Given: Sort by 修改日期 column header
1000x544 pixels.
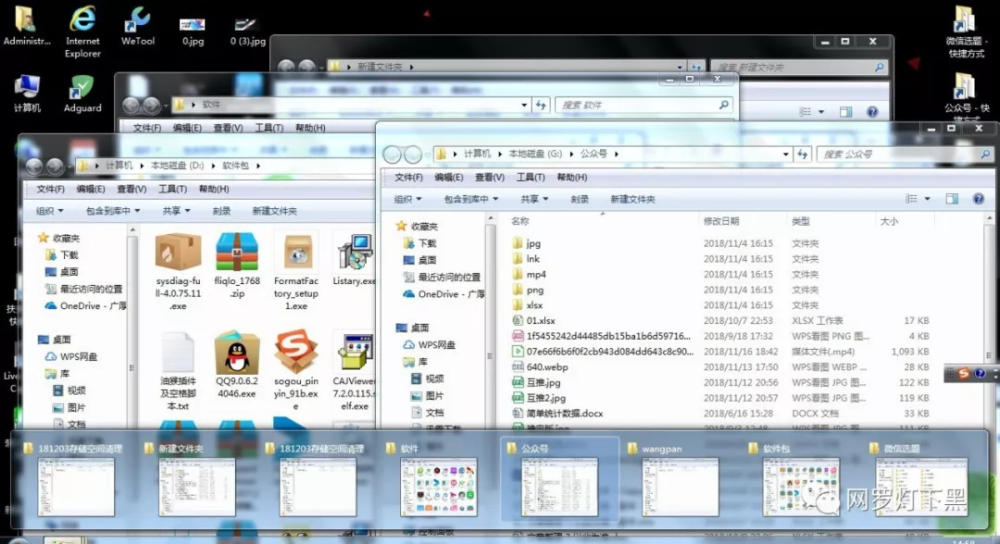Looking at the screenshot, I should tap(721, 221).
